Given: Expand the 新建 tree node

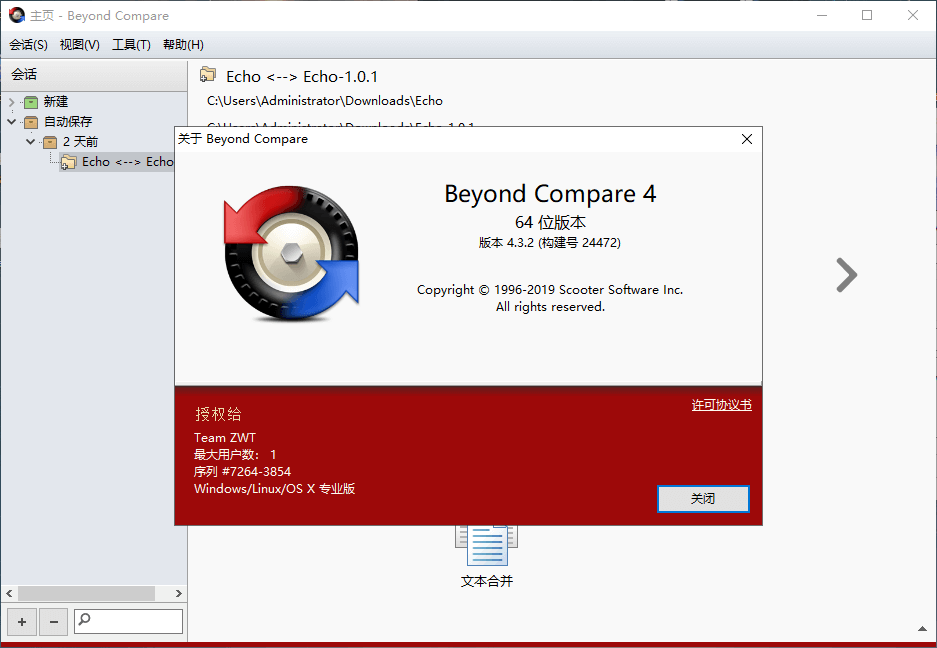Looking at the screenshot, I should 9,101.
